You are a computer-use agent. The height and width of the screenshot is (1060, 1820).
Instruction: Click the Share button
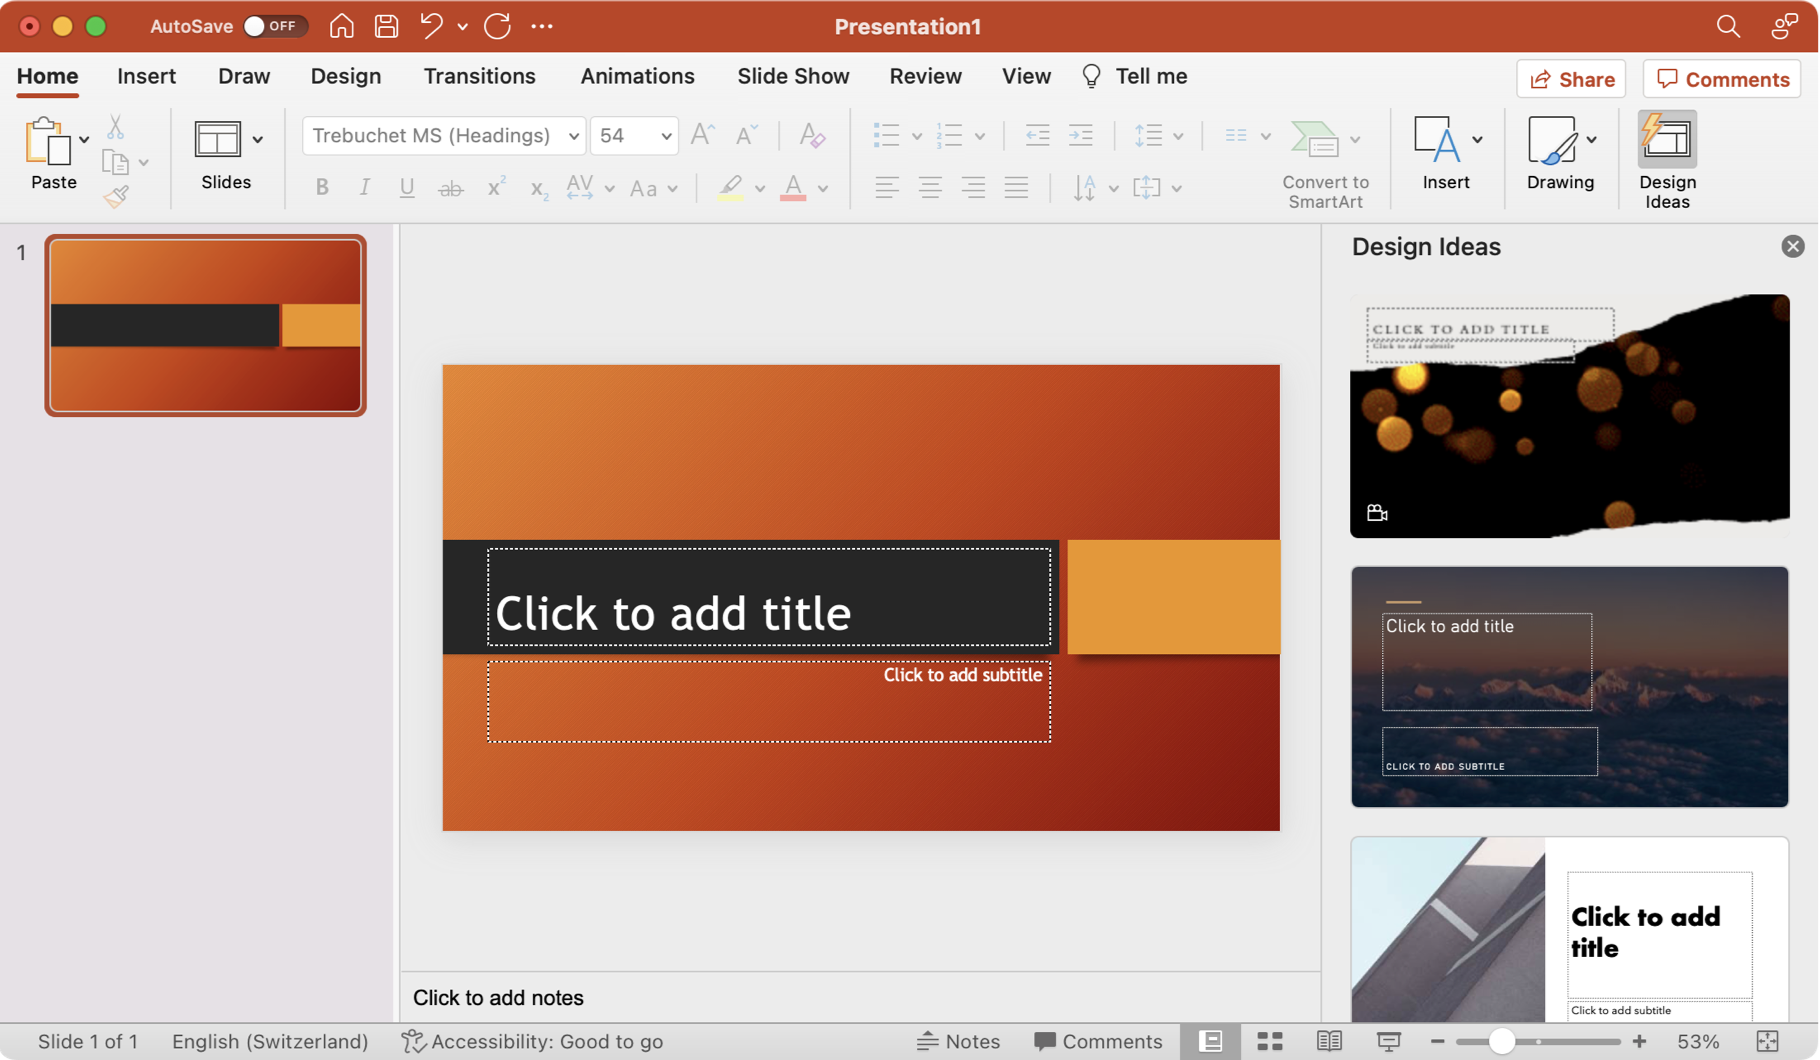[x=1569, y=79]
